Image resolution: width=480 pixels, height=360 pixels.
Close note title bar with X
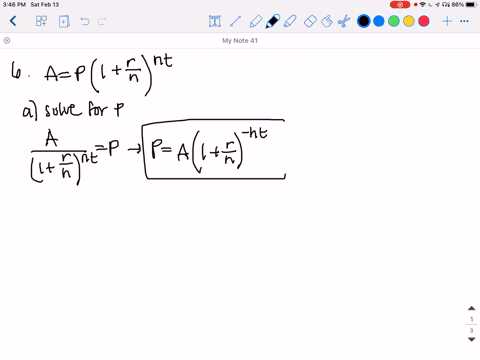pos(7,41)
